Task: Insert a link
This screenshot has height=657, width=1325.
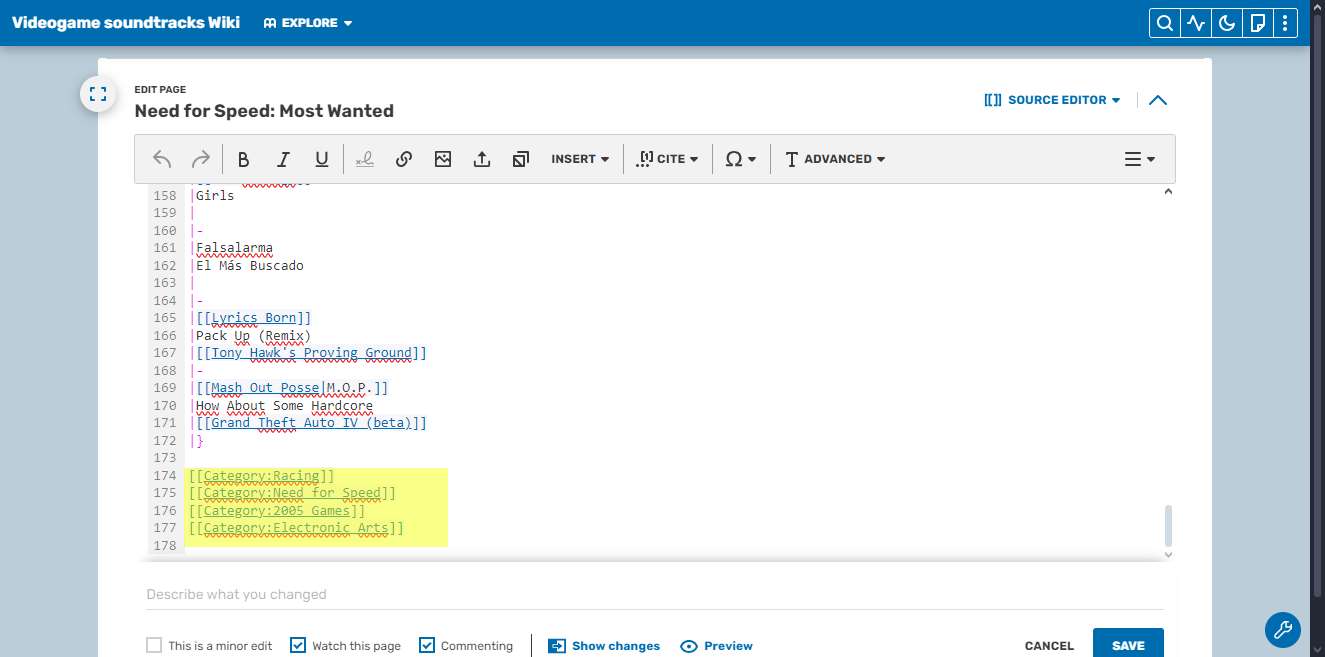Action: coord(404,159)
